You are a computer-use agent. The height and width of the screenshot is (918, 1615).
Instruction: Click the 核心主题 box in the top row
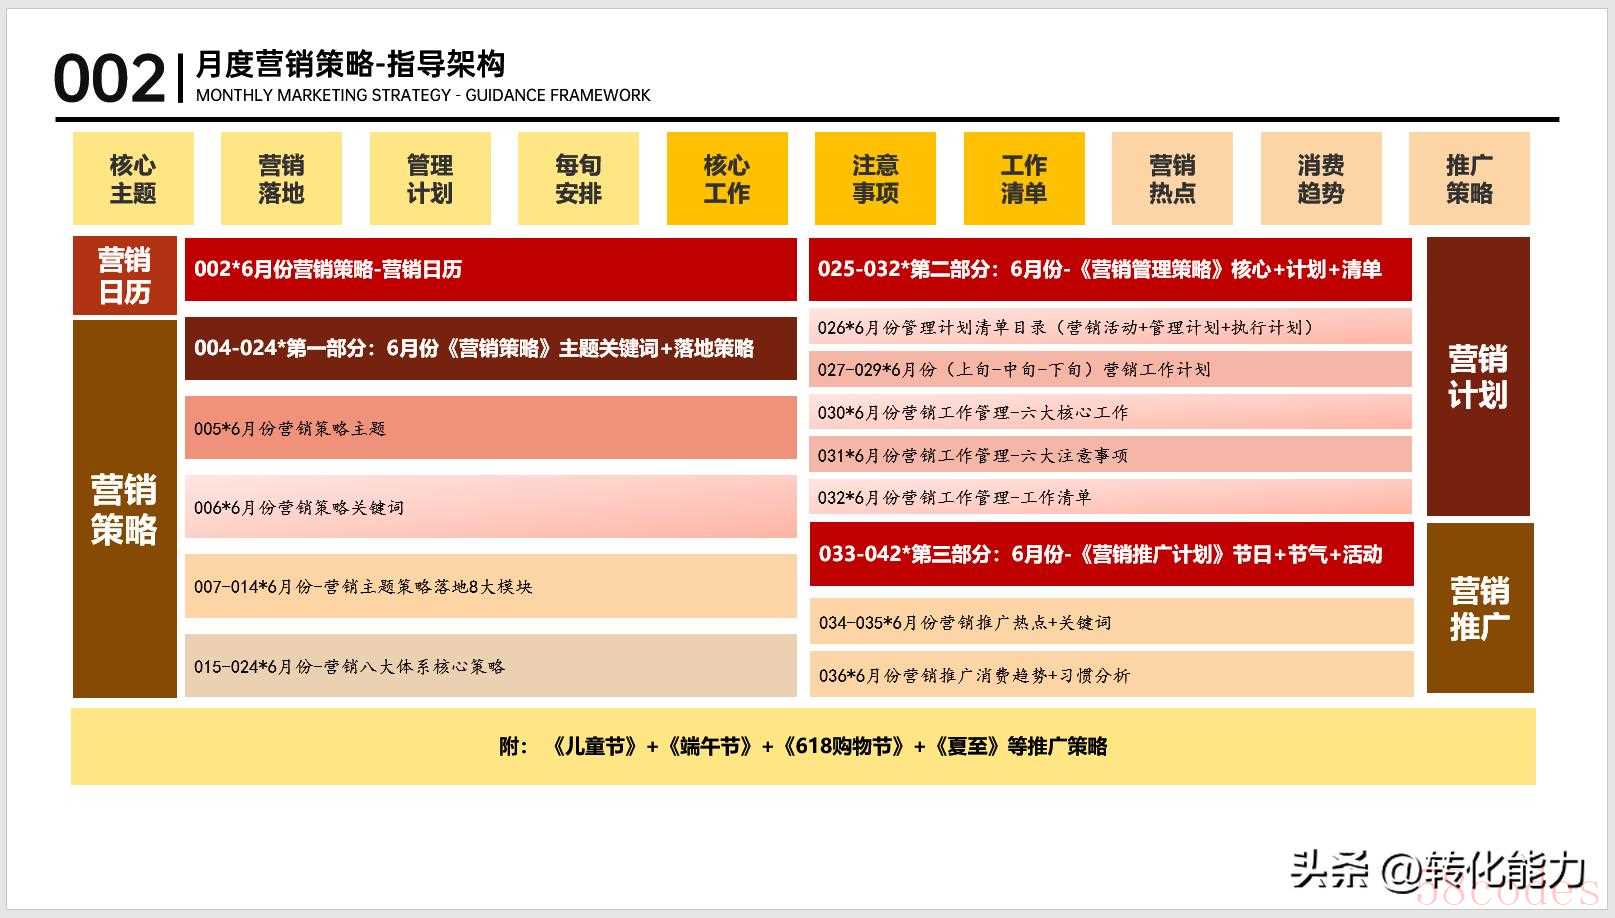coord(133,178)
